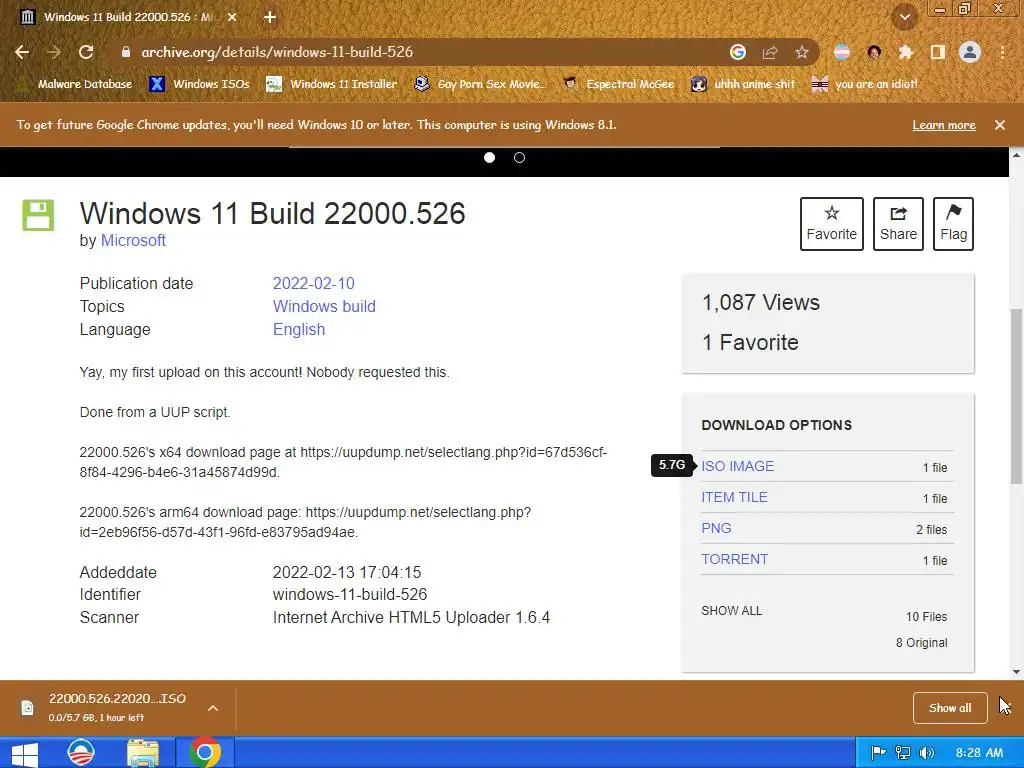Click the network tray icon

(x=903, y=753)
